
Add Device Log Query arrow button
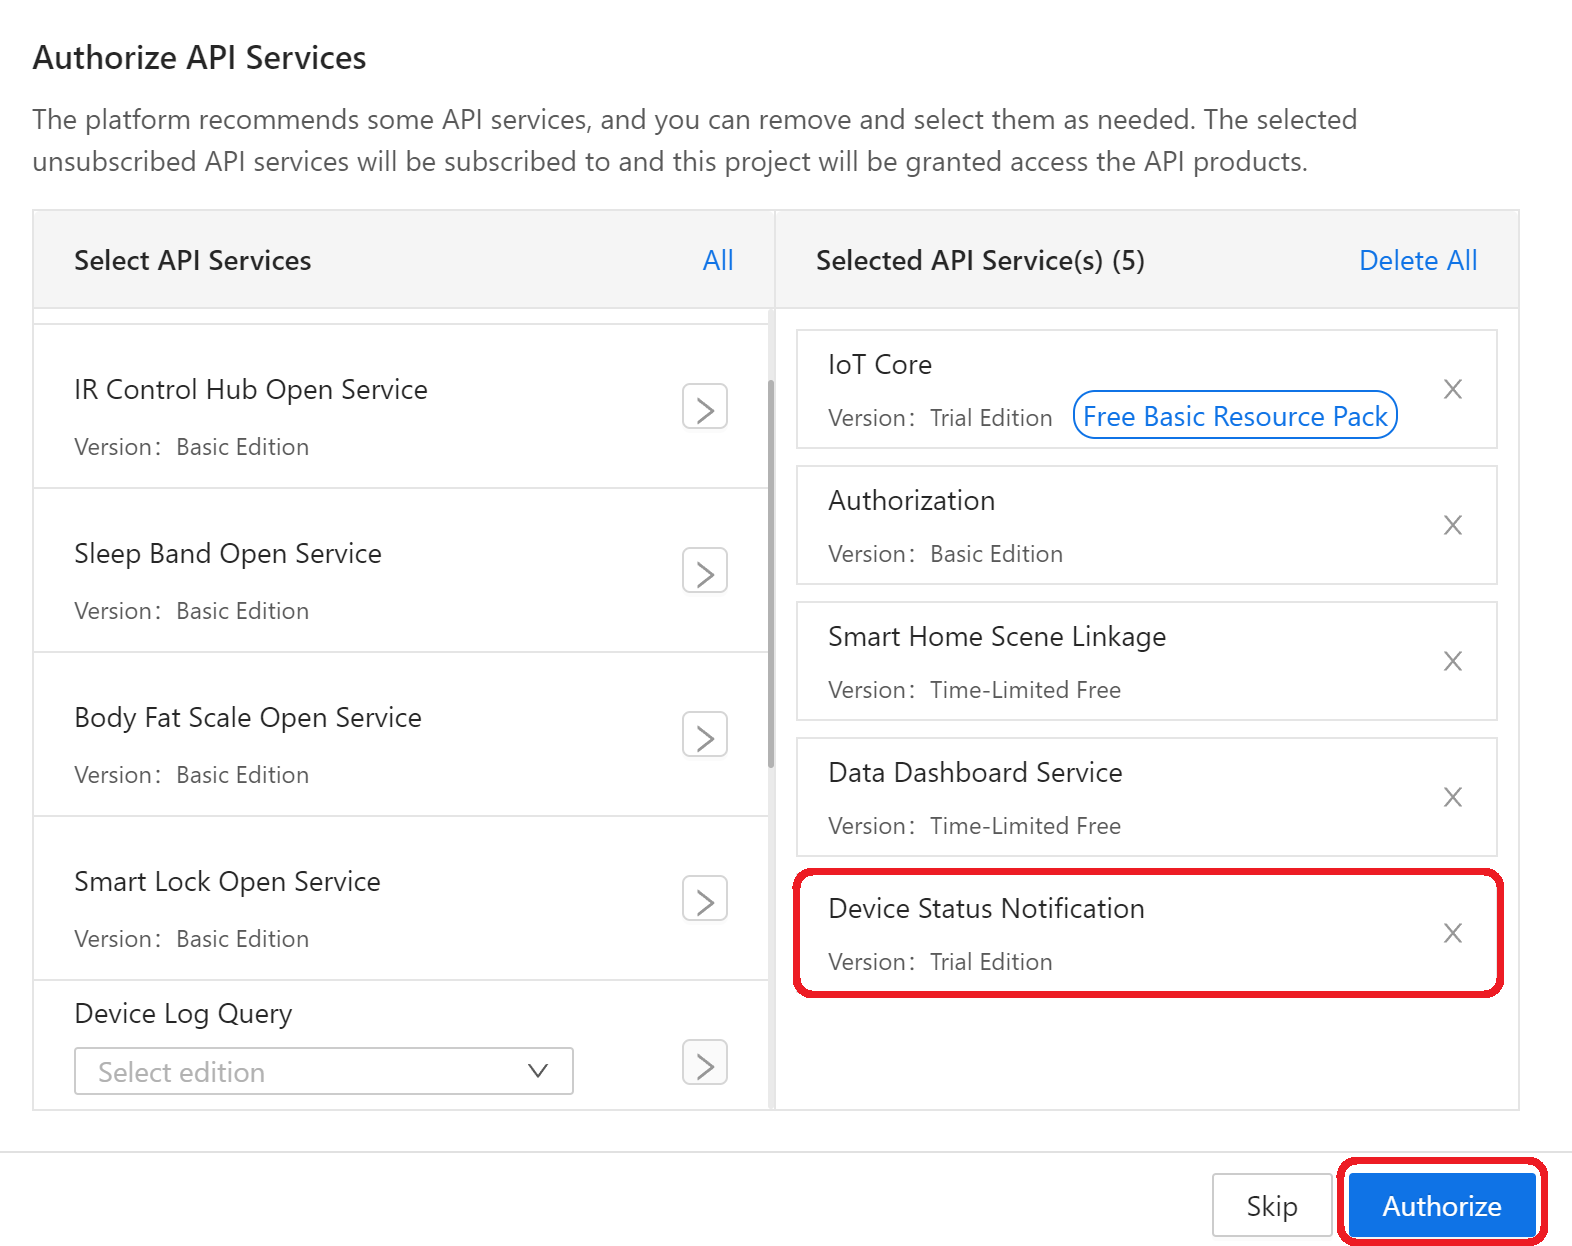coord(705,1063)
